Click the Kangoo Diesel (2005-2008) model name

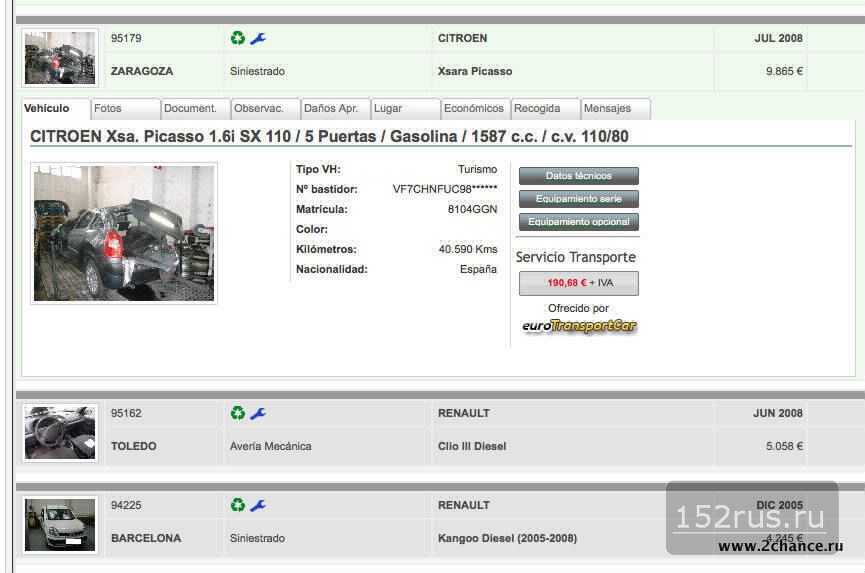point(508,539)
